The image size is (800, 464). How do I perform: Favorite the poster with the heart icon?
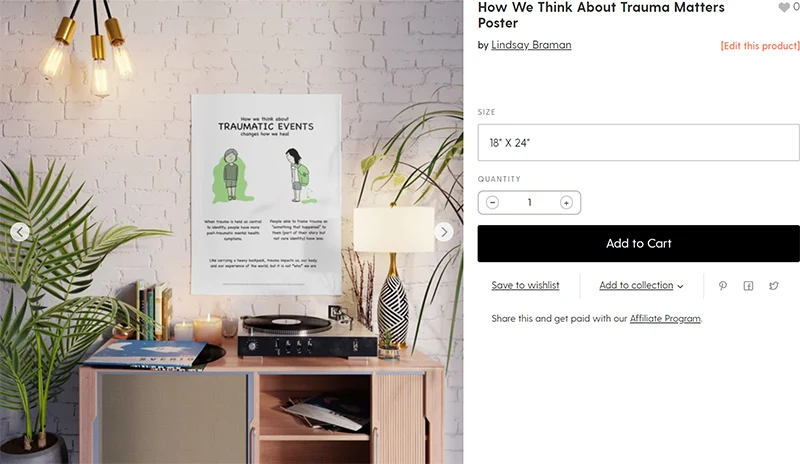coord(784,7)
